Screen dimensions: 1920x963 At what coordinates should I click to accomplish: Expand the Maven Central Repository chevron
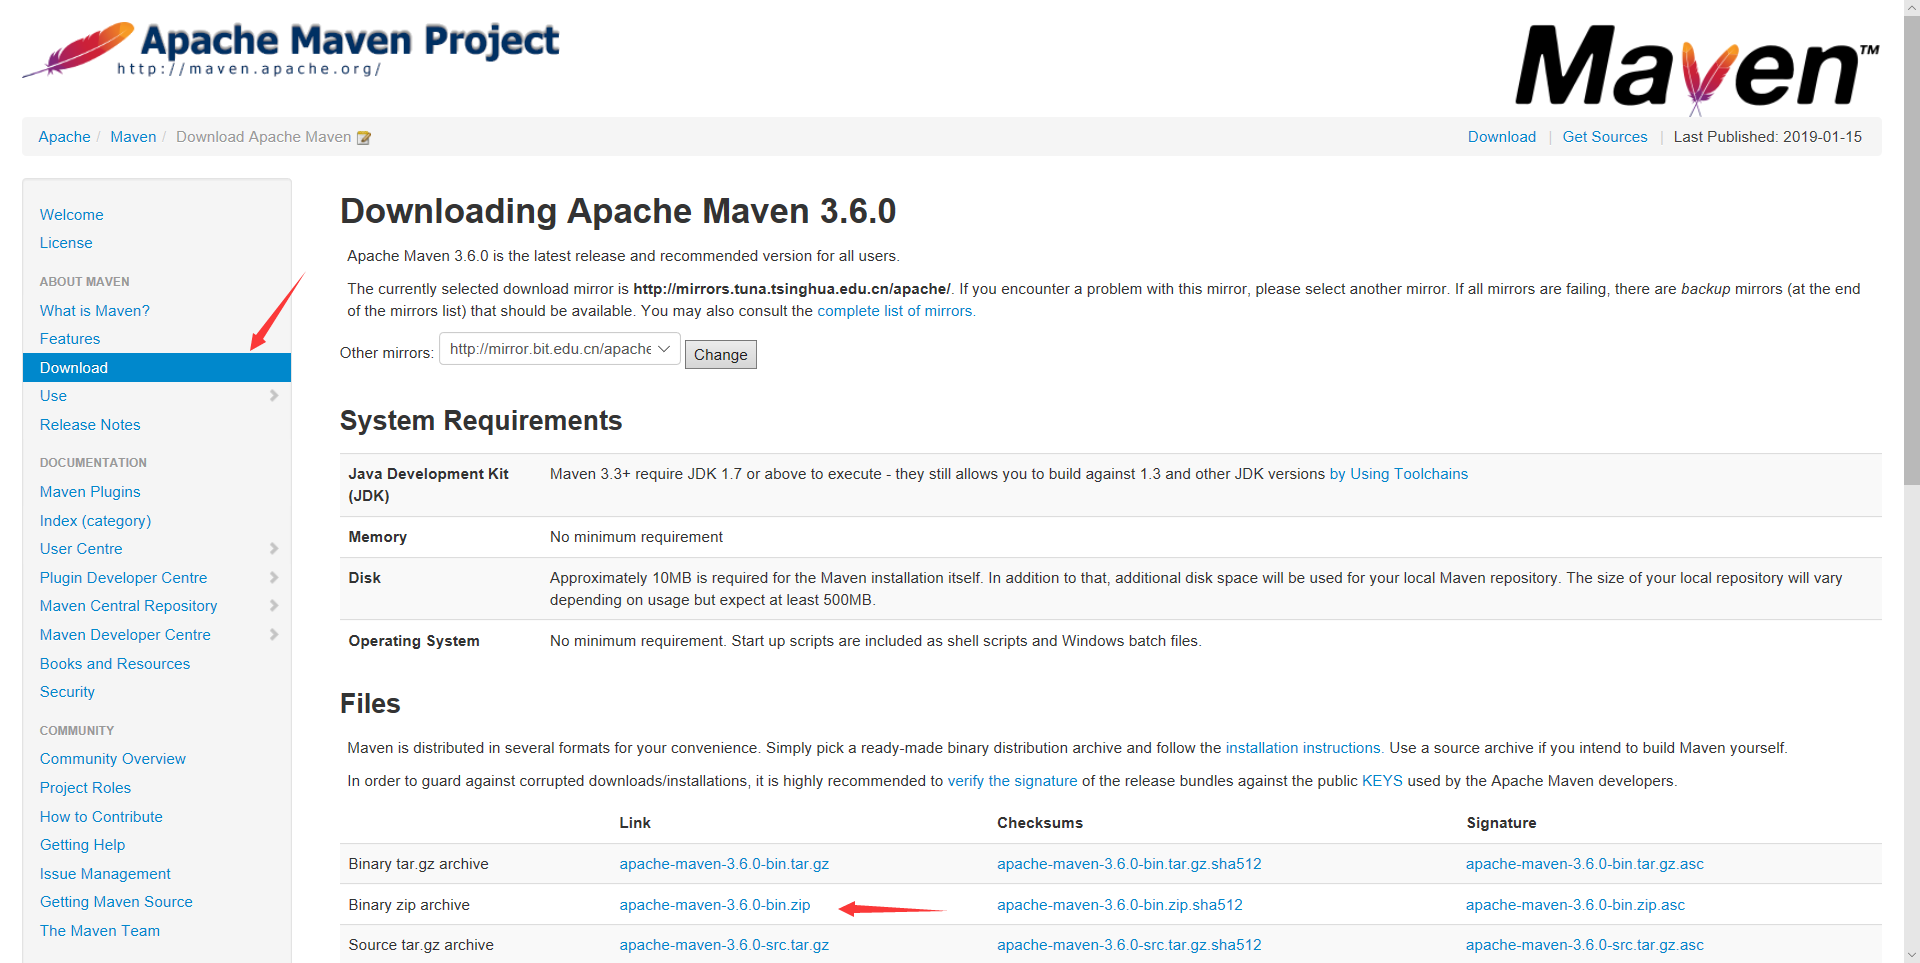click(274, 606)
